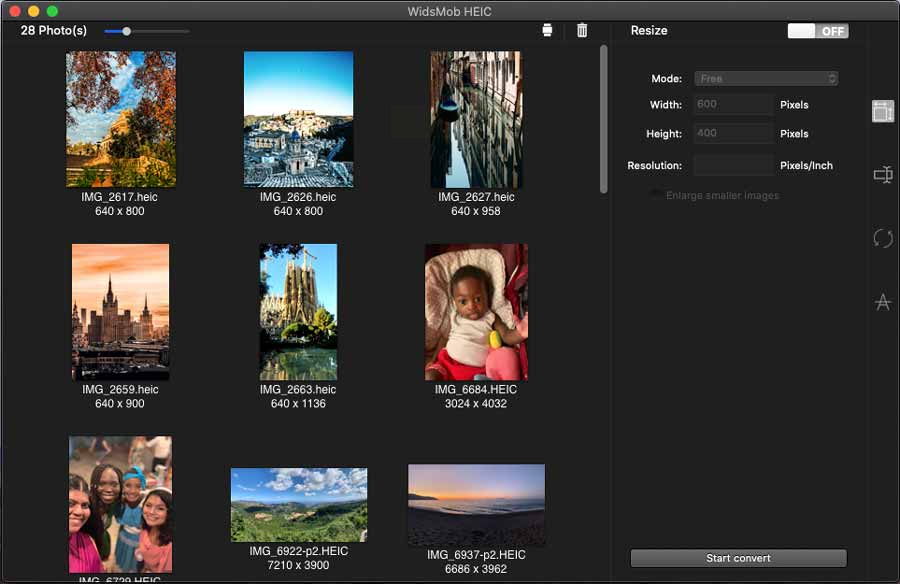The image size is (900, 584).
Task: Click the print icon in the top toolbar
Action: (x=547, y=30)
